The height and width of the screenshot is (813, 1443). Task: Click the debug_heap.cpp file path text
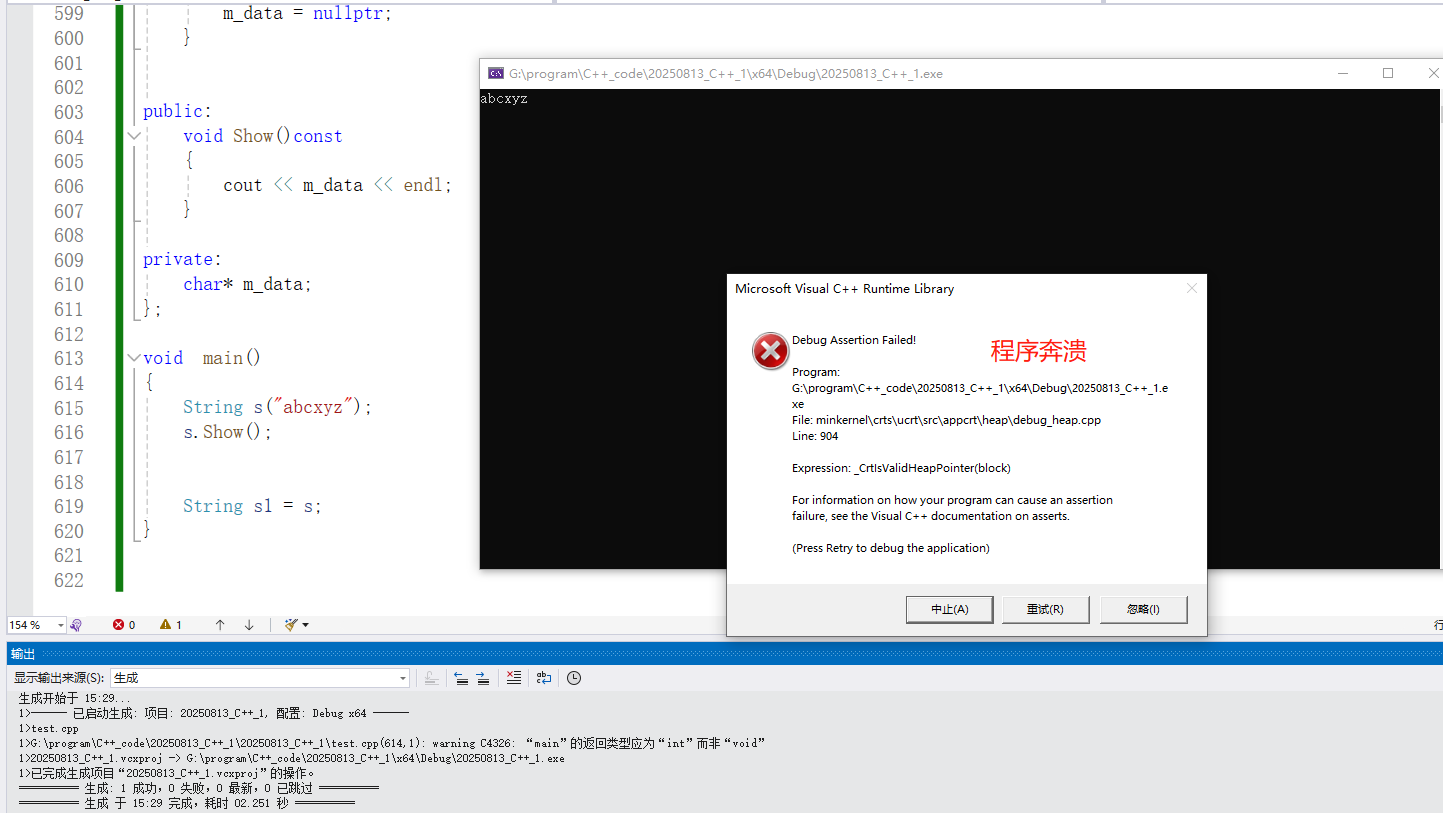click(x=946, y=420)
